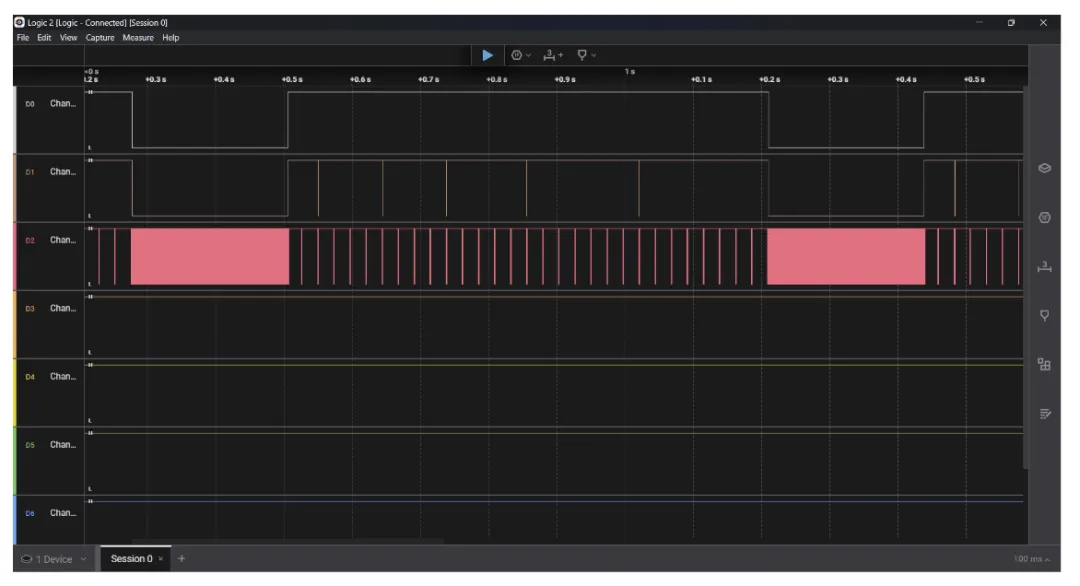Open the Edit menu
Screen dimensions: 1080x586
point(44,38)
